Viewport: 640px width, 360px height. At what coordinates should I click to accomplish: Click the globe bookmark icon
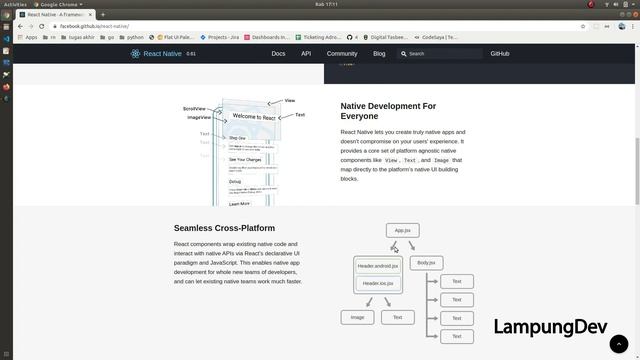coord(151,37)
